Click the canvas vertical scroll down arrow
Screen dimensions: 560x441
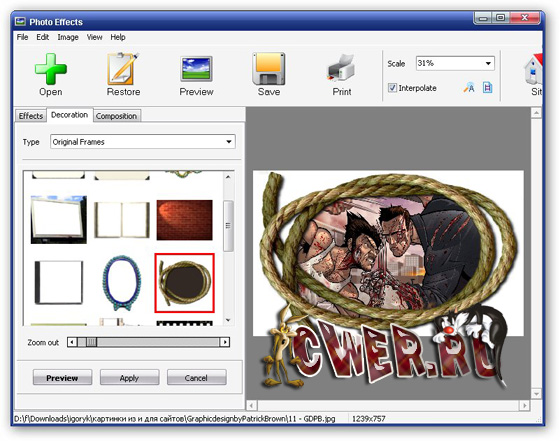pos(536,394)
